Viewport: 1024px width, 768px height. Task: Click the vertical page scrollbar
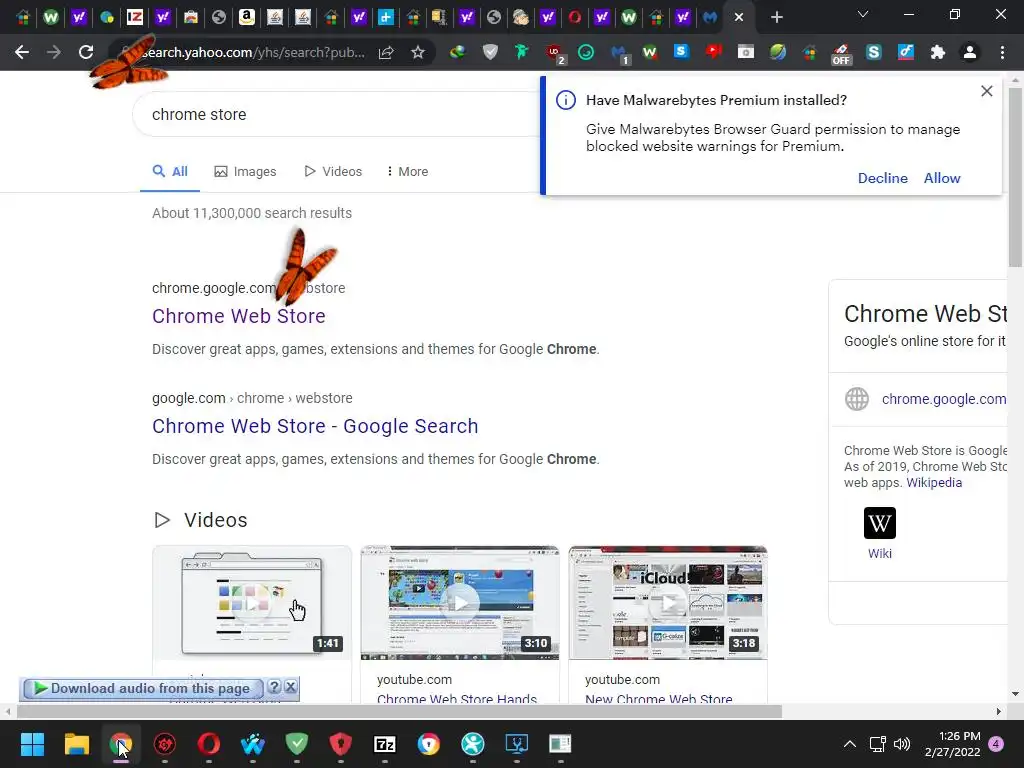(x=1015, y=177)
